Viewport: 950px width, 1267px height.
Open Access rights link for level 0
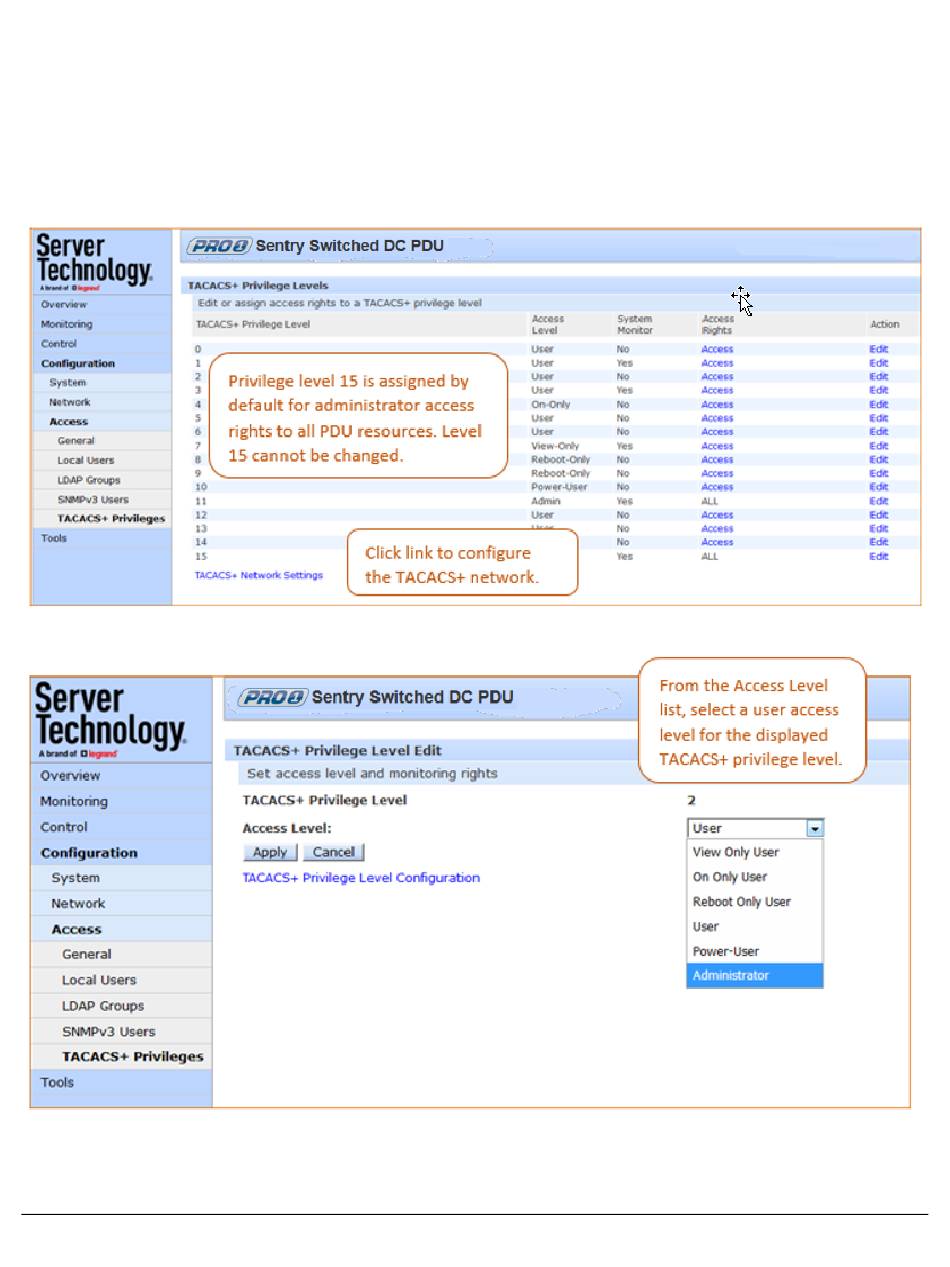717,349
